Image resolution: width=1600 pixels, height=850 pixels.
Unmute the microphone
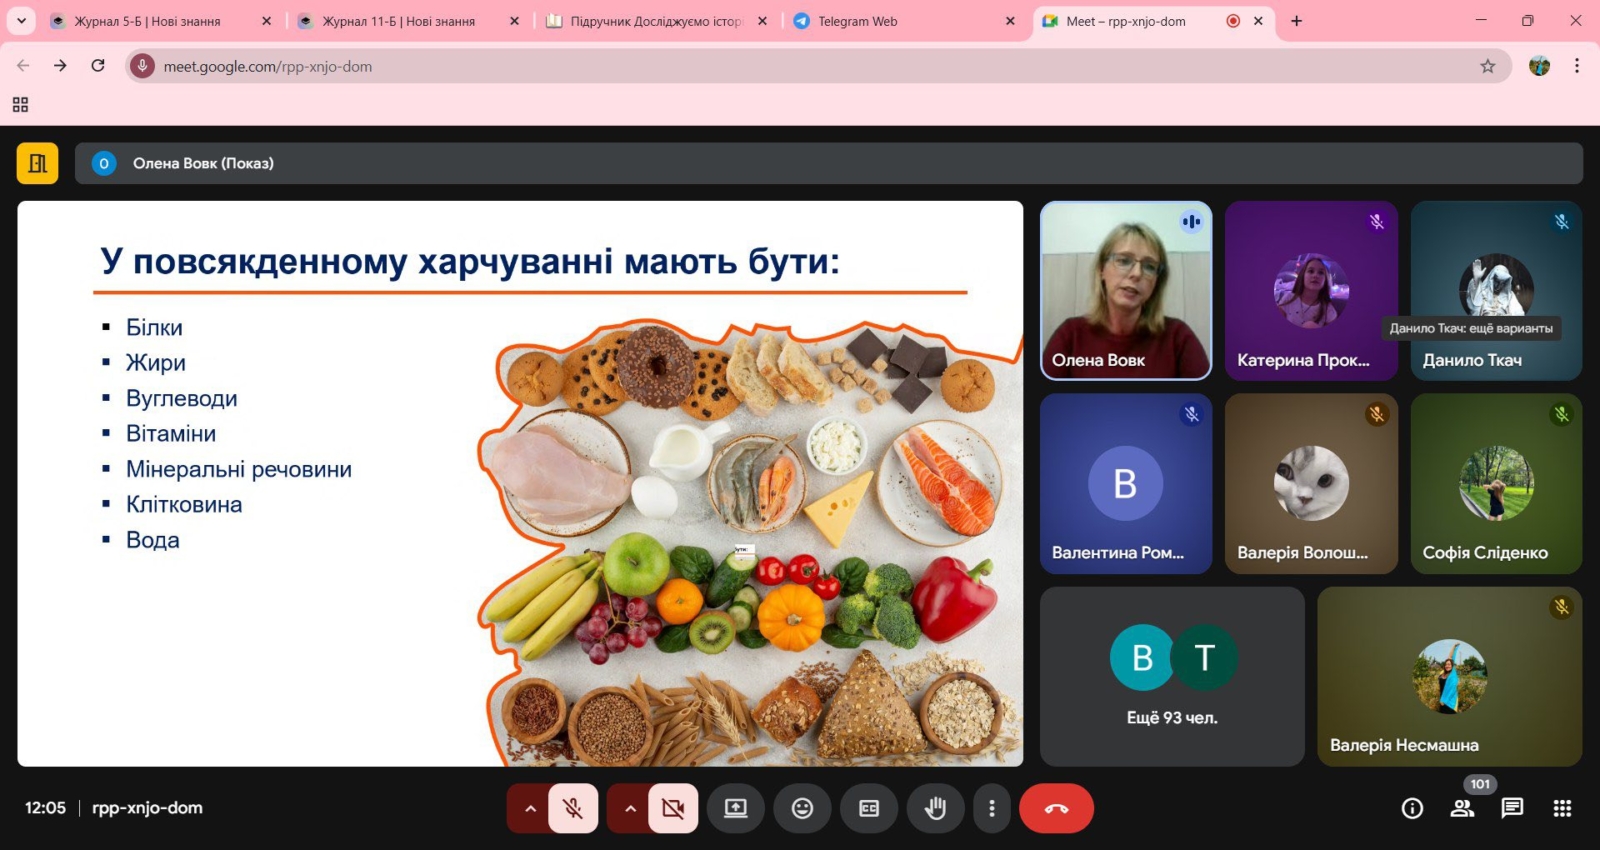(573, 808)
